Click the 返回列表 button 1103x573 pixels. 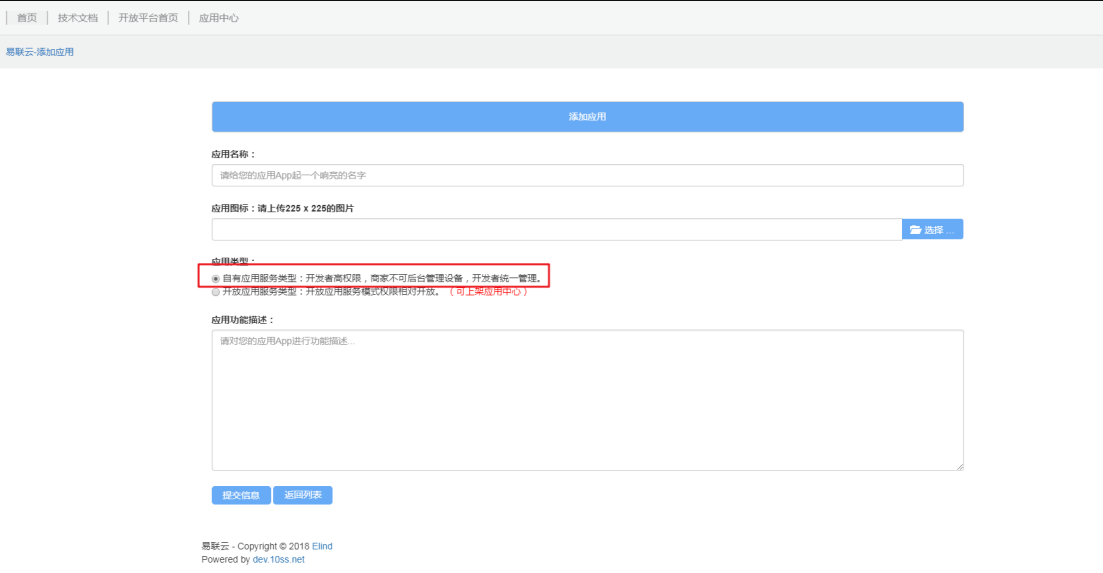tap(302, 495)
